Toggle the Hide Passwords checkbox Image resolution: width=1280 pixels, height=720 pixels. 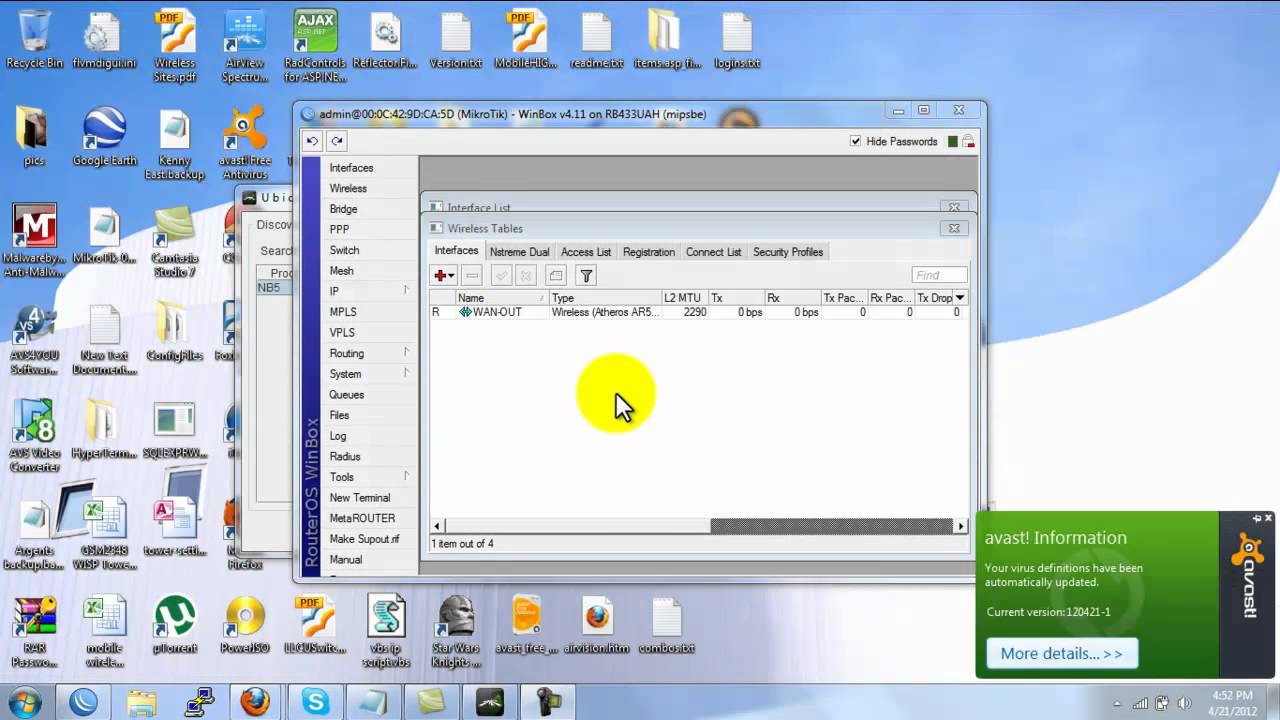pyautogui.click(x=855, y=141)
